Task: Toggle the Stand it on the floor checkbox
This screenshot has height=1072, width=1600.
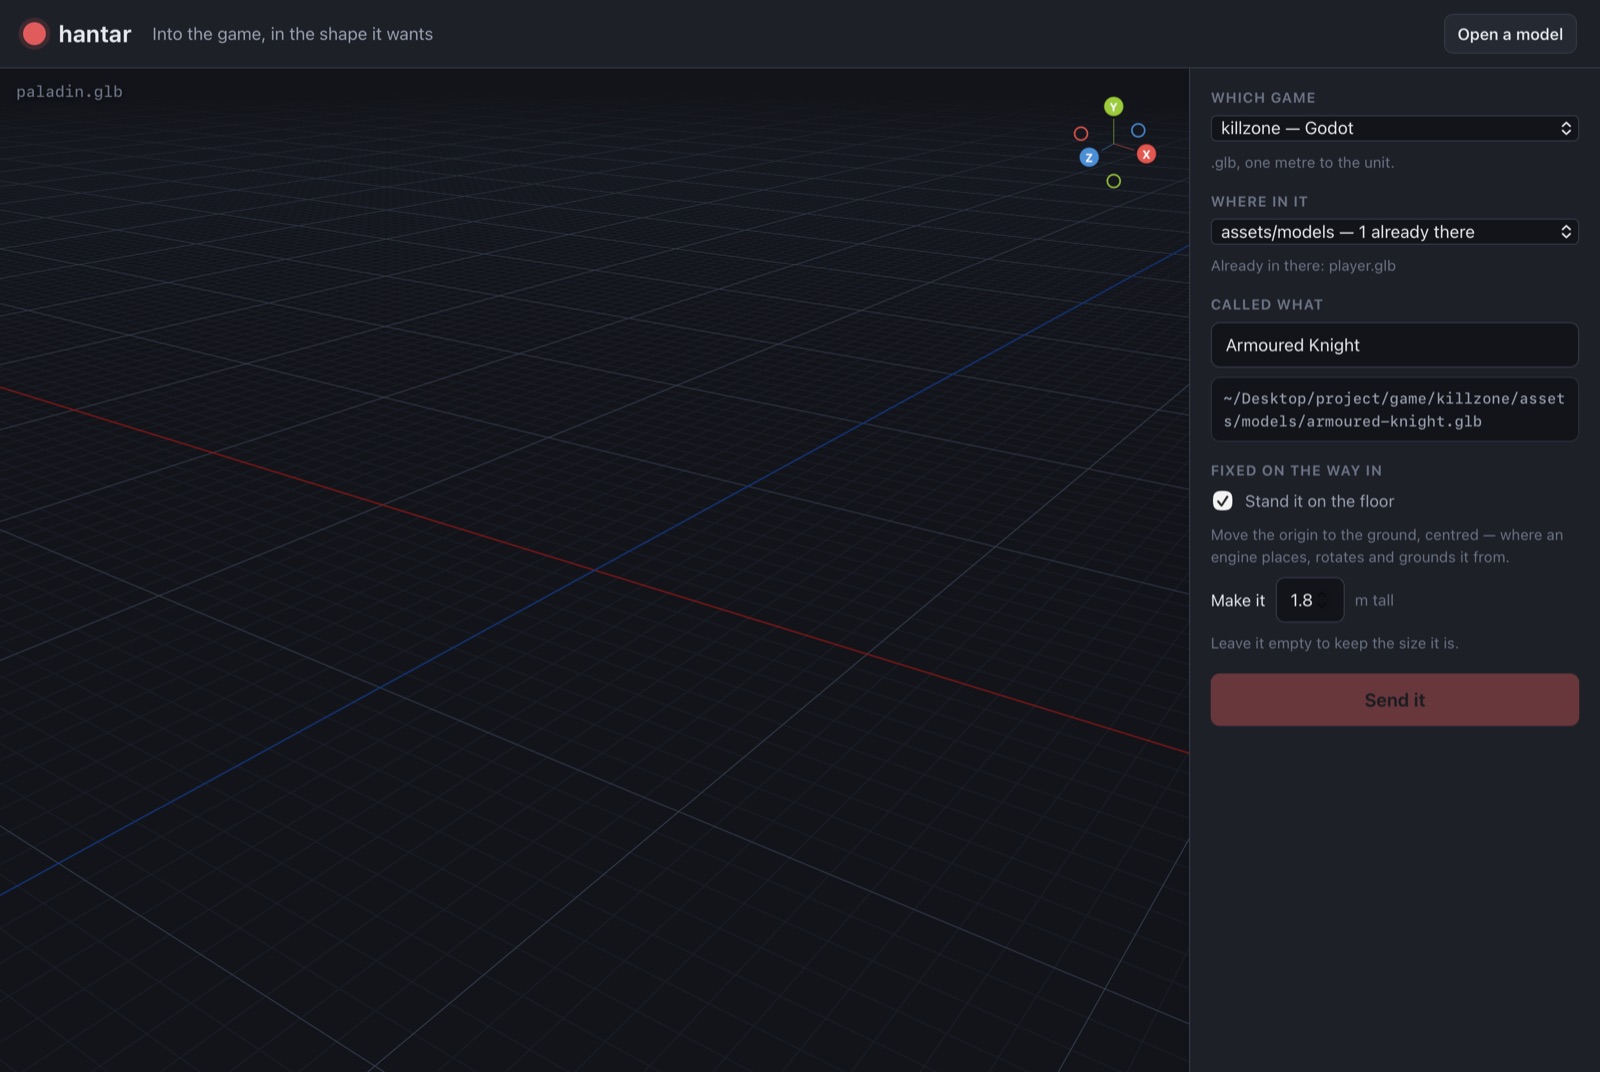Action: (x=1222, y=501)
